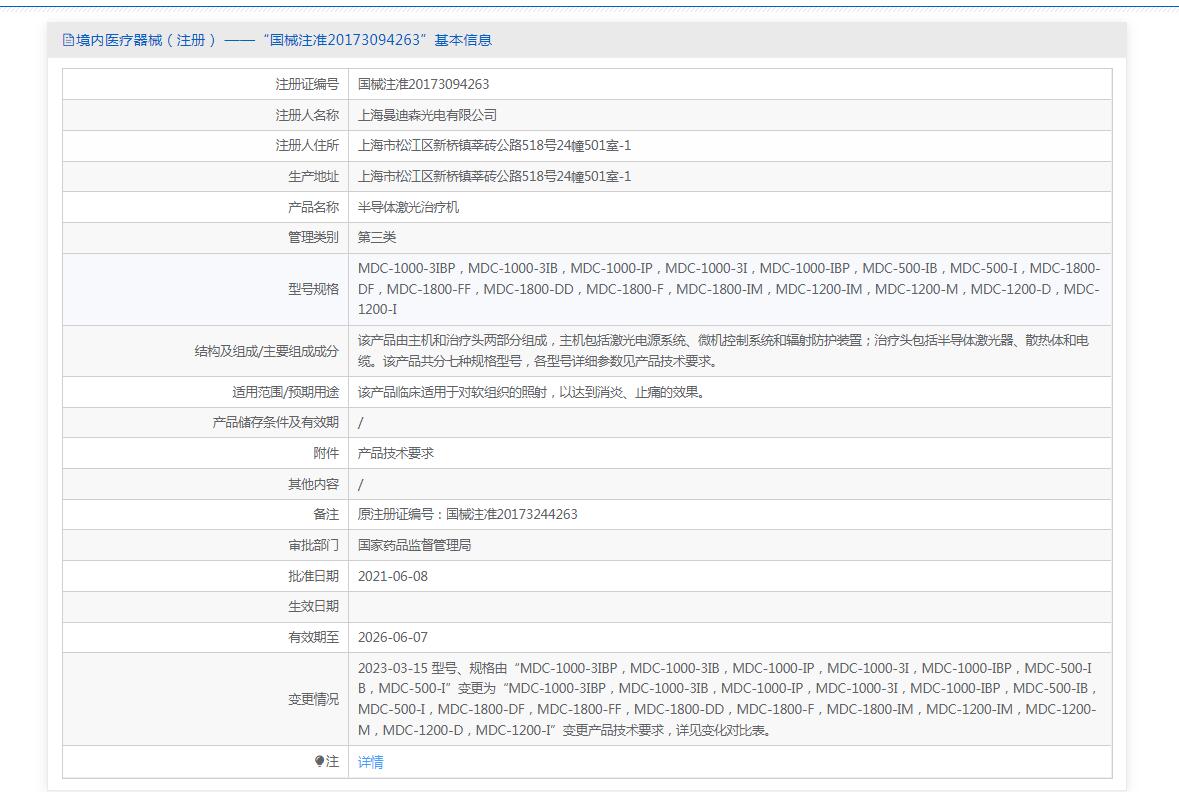
Task: Select expiry date 2026-06-07
Action: pos(392,637)
